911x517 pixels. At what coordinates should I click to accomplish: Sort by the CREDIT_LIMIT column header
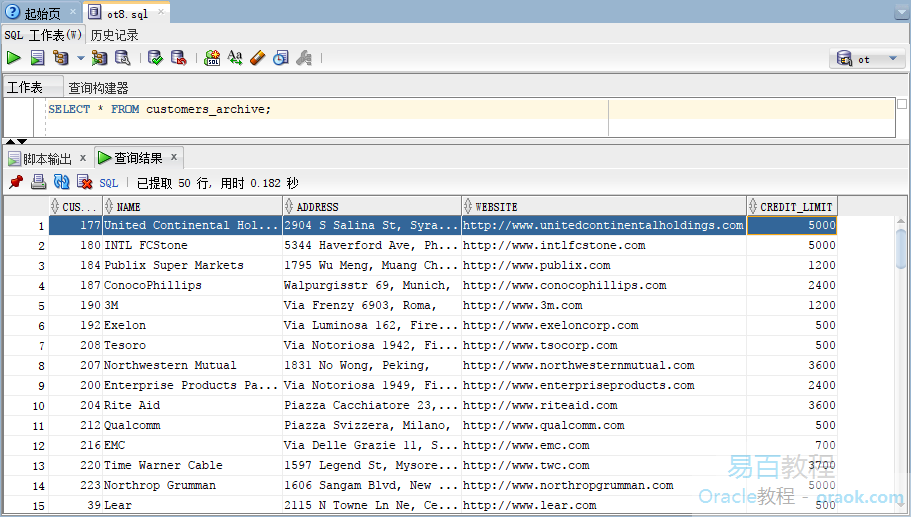pyautogui.click(x=796, y=207)
